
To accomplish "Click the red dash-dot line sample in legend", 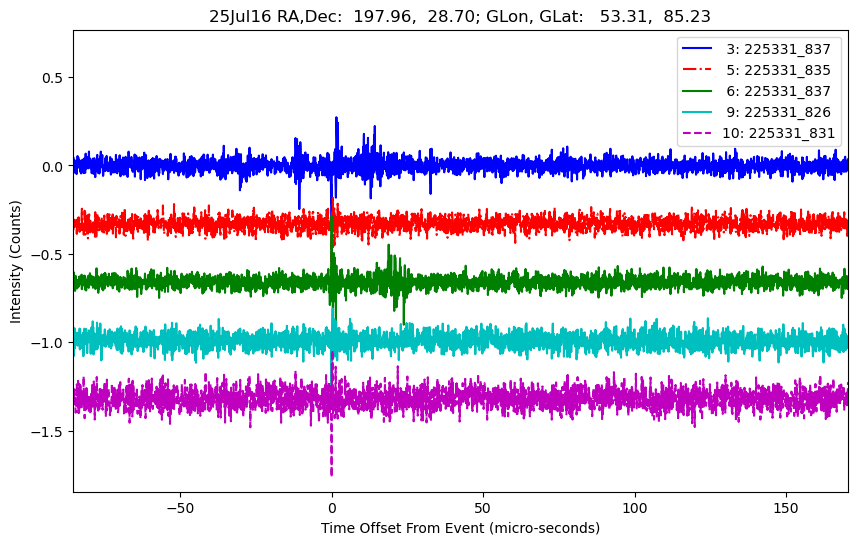I will tap(697, 69).
